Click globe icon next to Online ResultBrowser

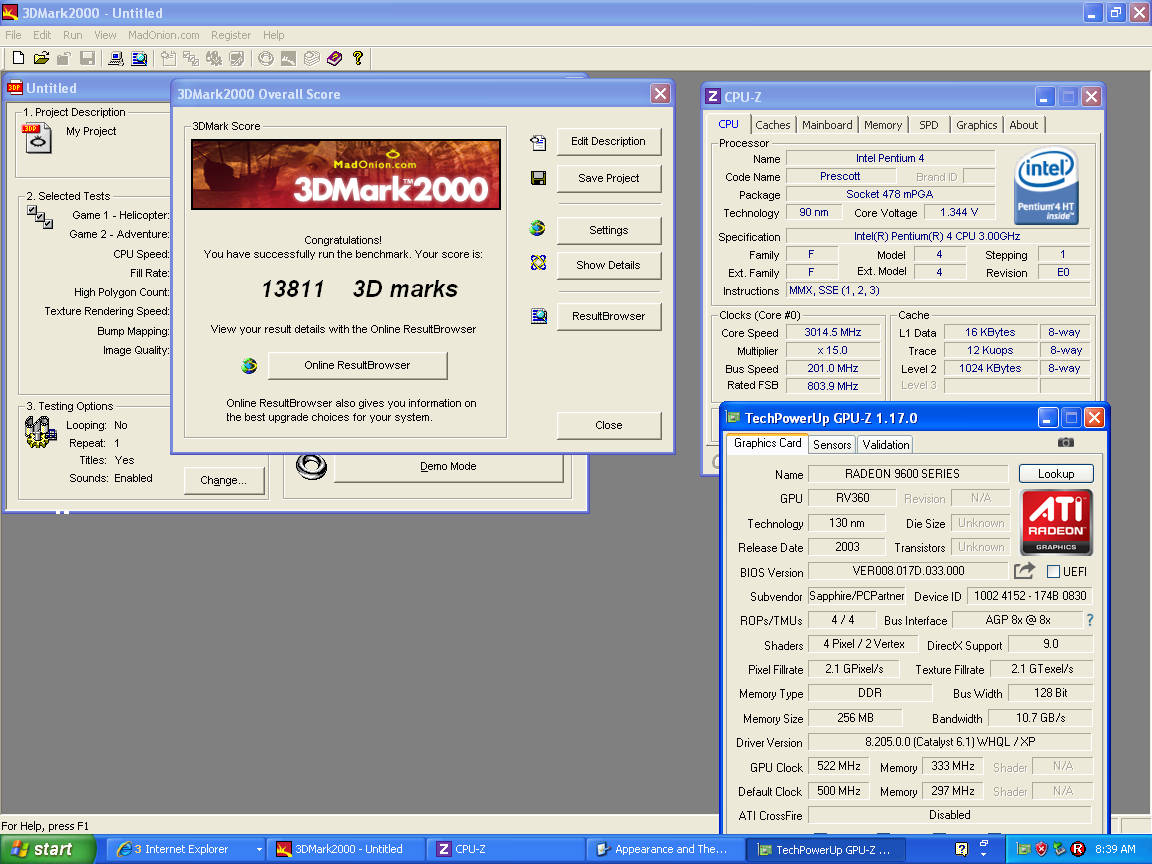click(250, 365)
